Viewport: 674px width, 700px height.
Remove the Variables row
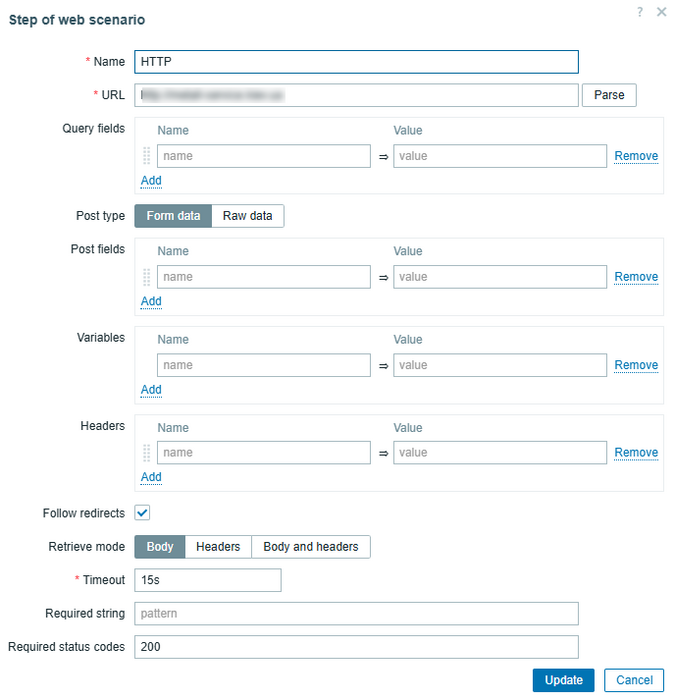point(636,365)
